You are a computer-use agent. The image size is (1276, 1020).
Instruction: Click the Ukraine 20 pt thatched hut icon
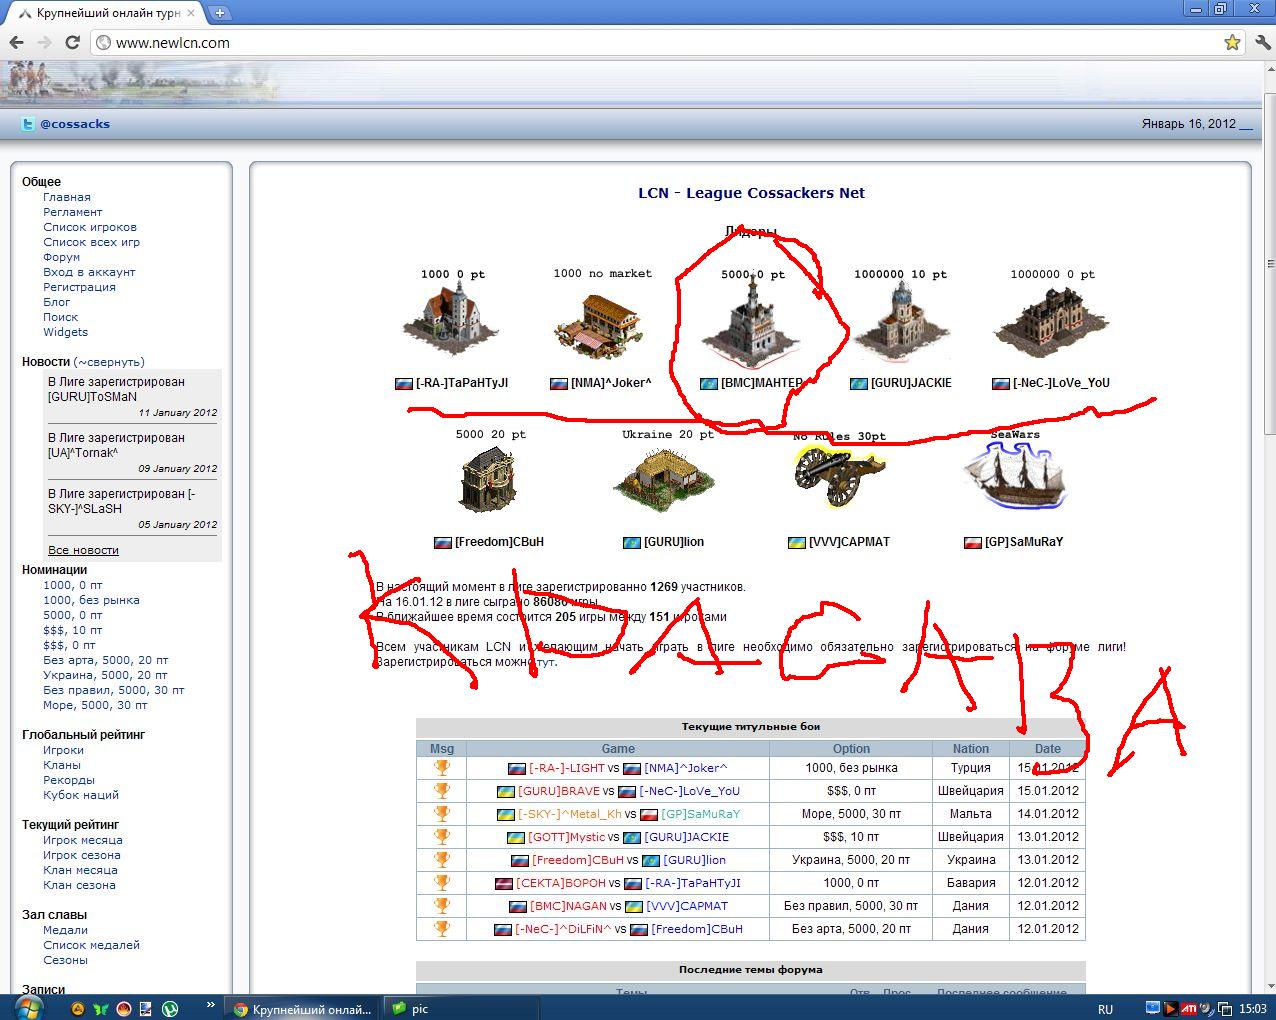[x=664, y=478]
